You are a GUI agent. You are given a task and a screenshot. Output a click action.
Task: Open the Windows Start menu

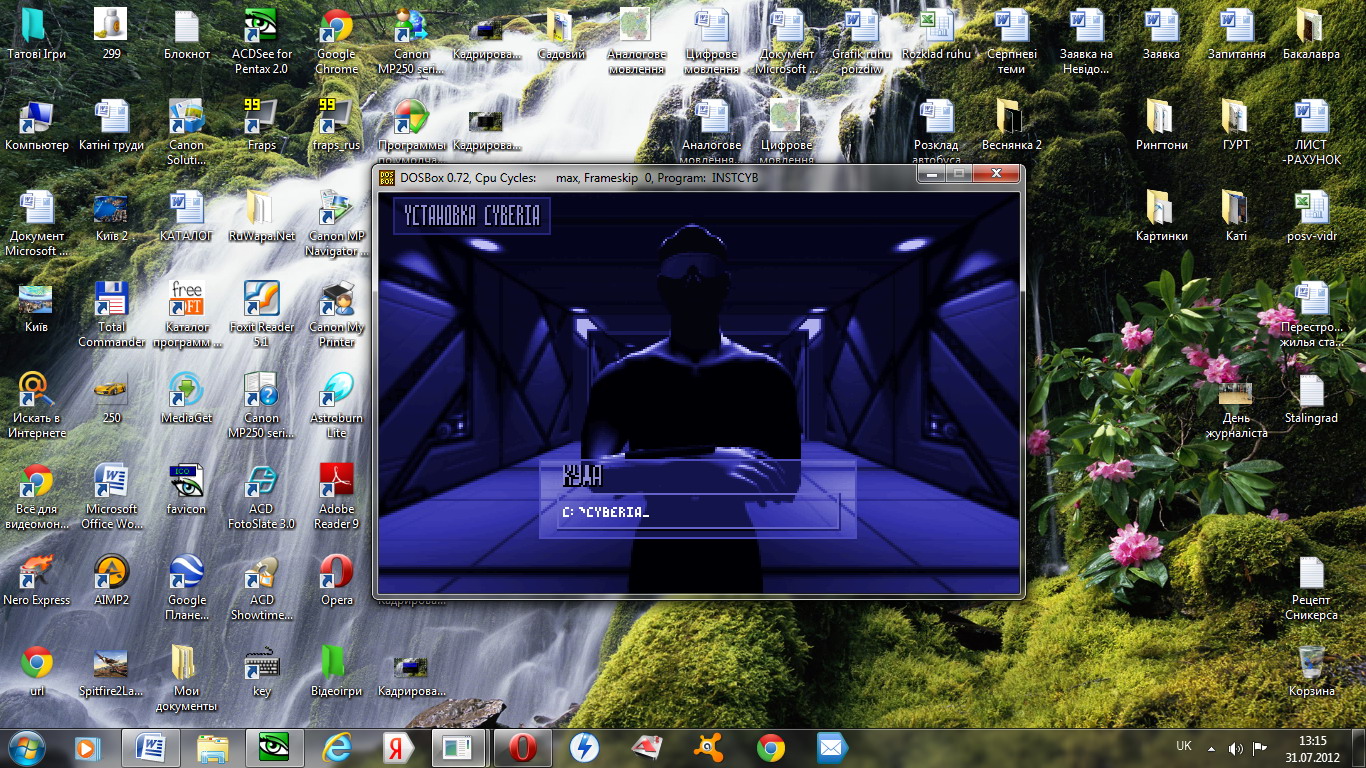coord(27,747)
